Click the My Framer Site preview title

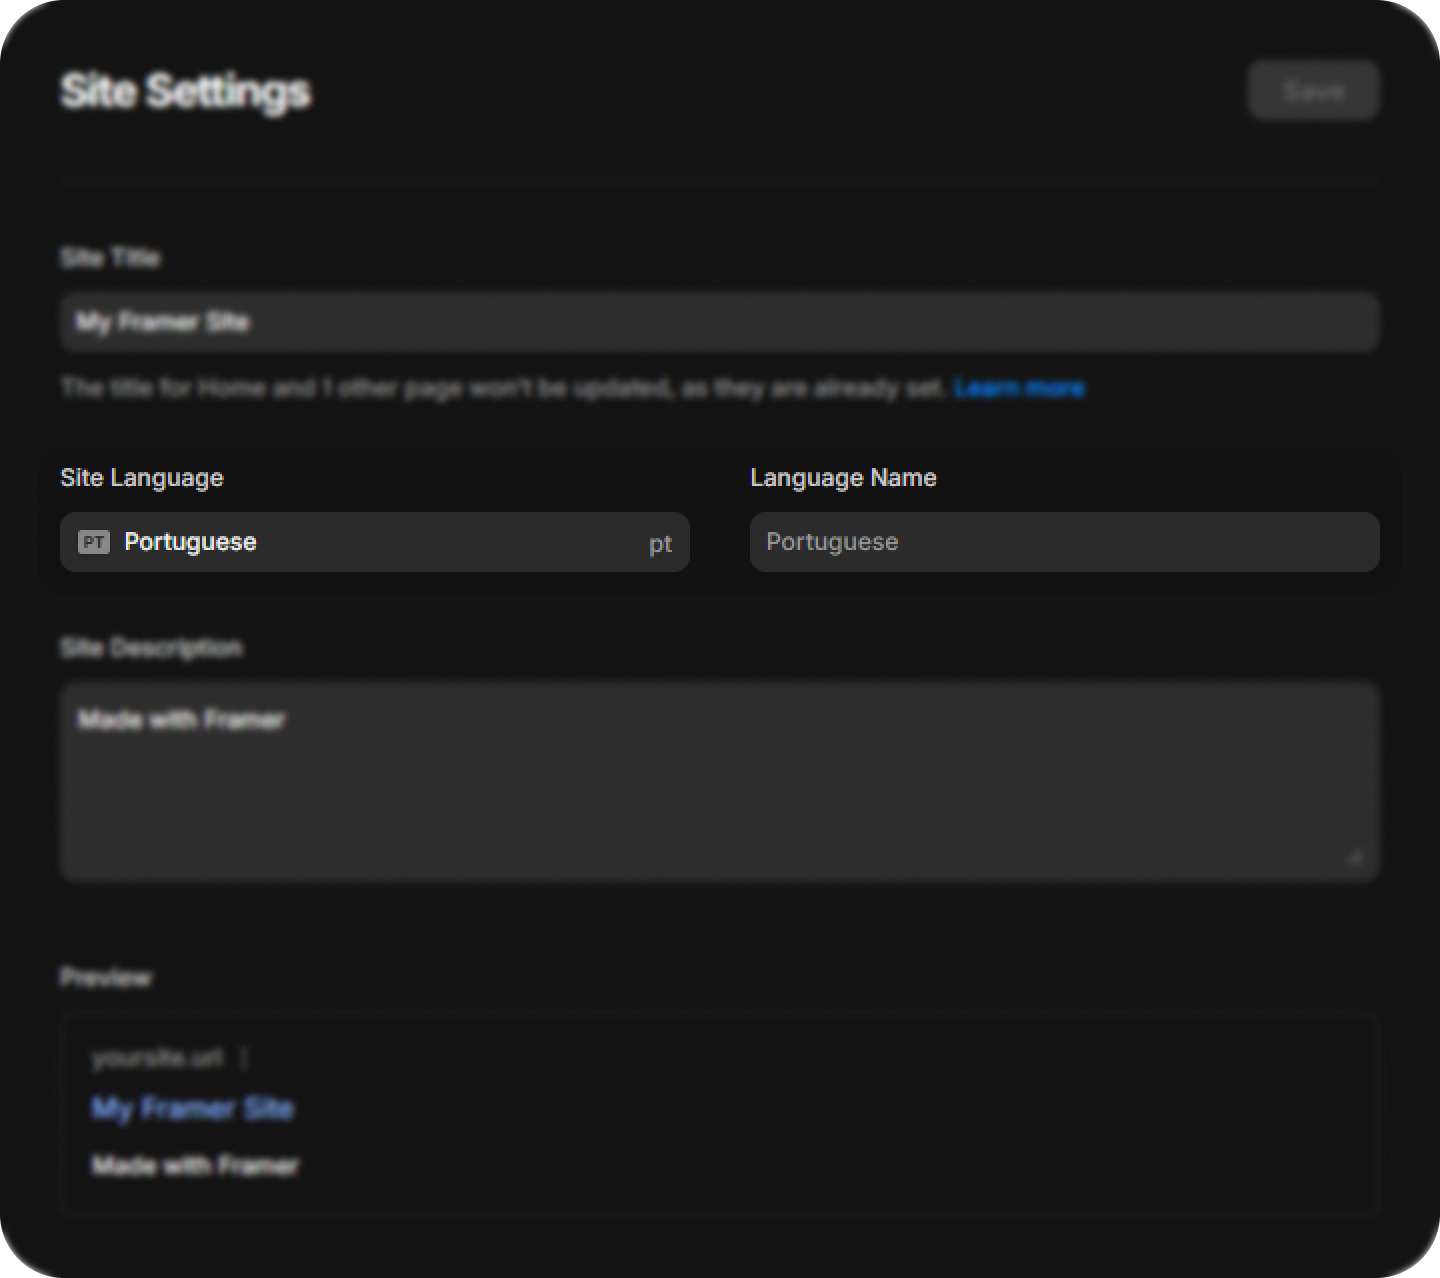(192, 1108)
